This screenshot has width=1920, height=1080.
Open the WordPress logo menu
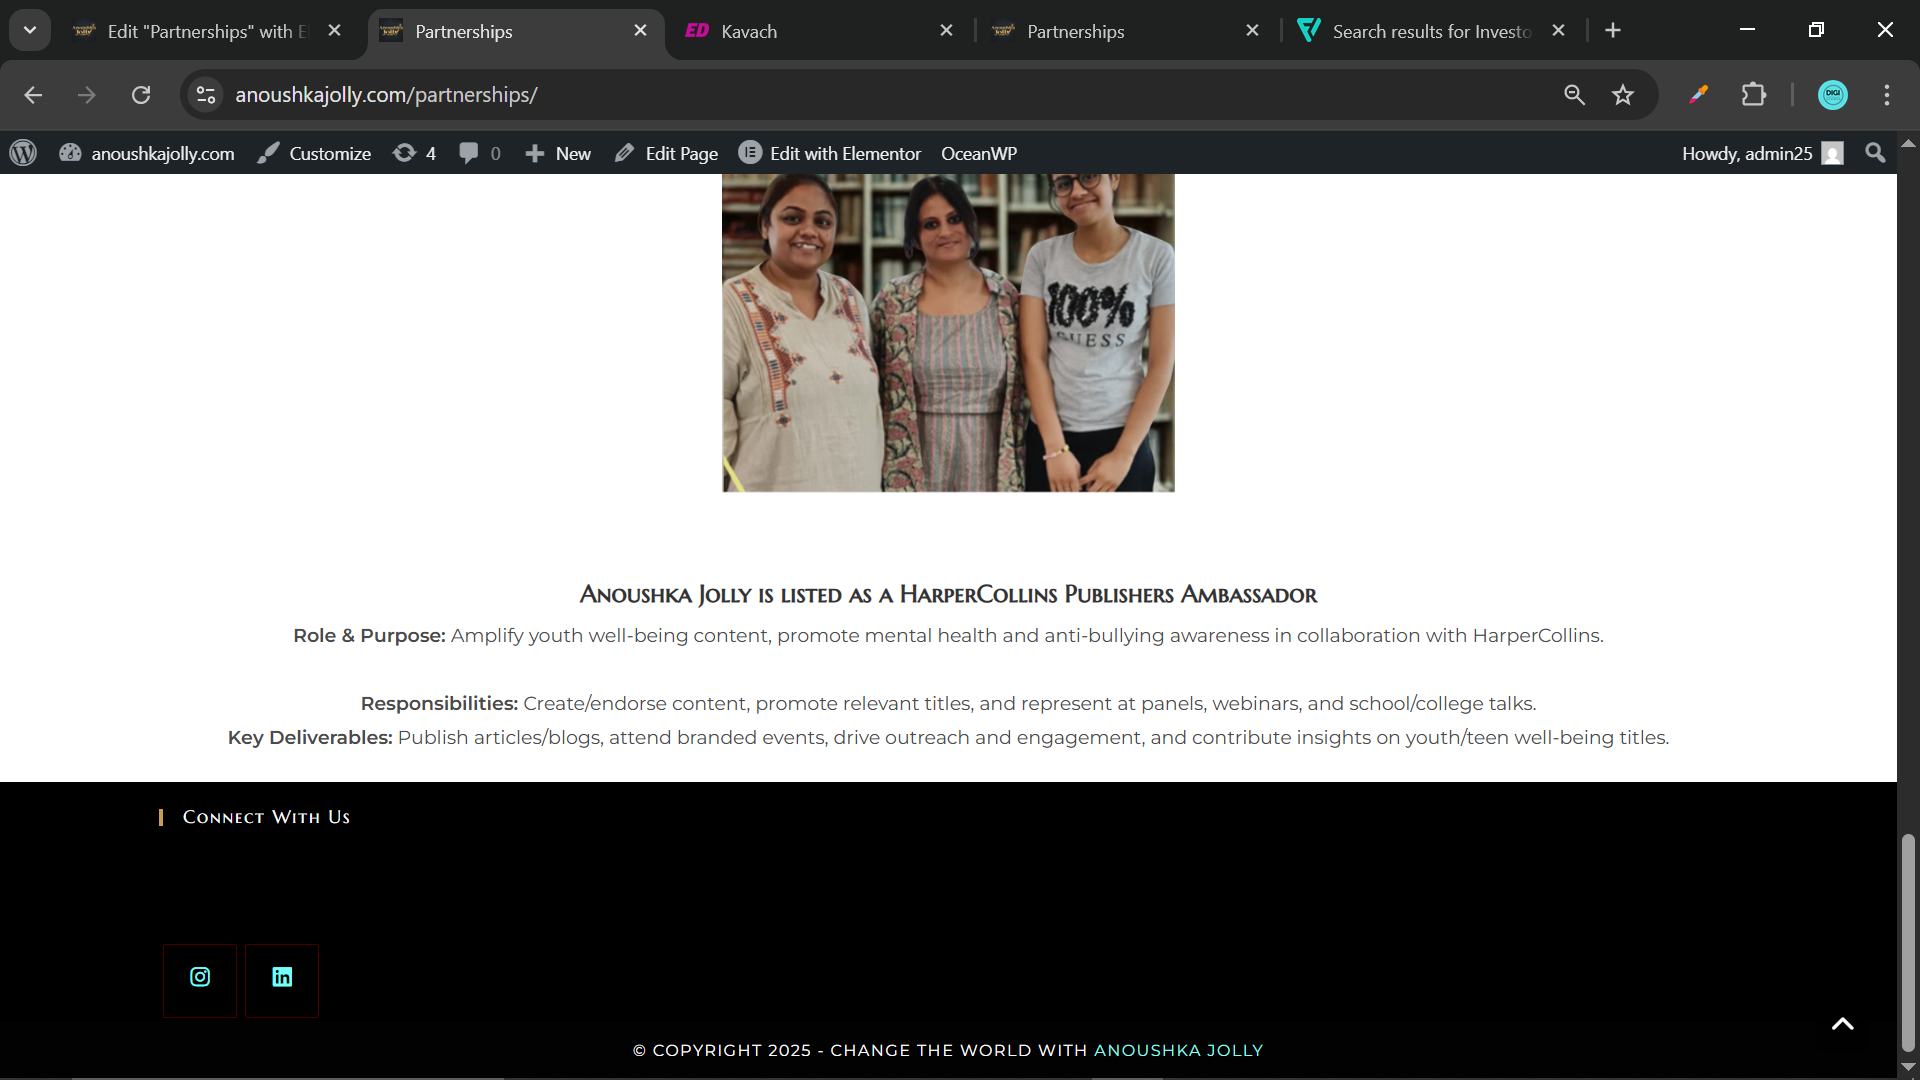click(x=23, y=153)
